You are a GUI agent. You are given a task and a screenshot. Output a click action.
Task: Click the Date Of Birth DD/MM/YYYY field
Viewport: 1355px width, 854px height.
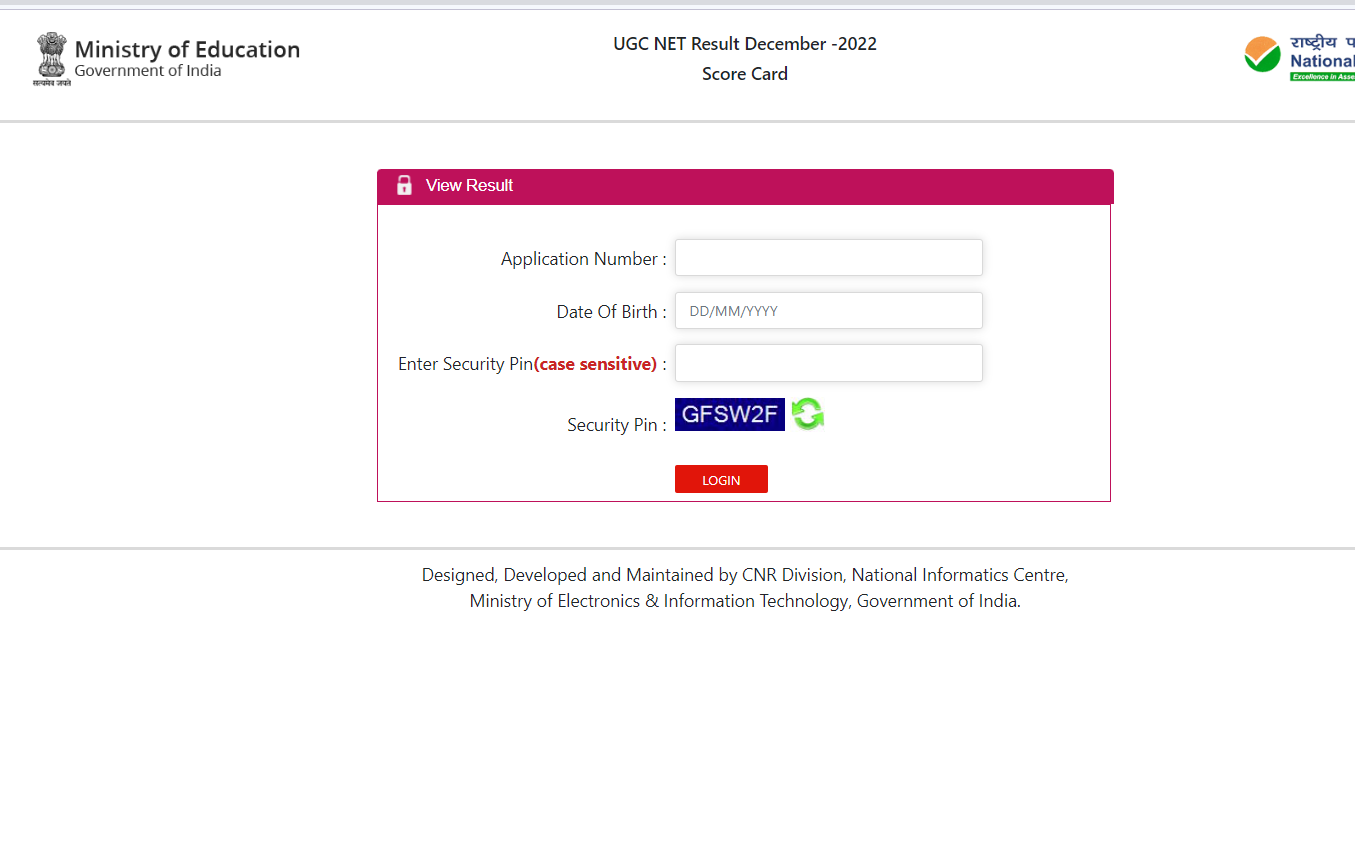point(828,311)
